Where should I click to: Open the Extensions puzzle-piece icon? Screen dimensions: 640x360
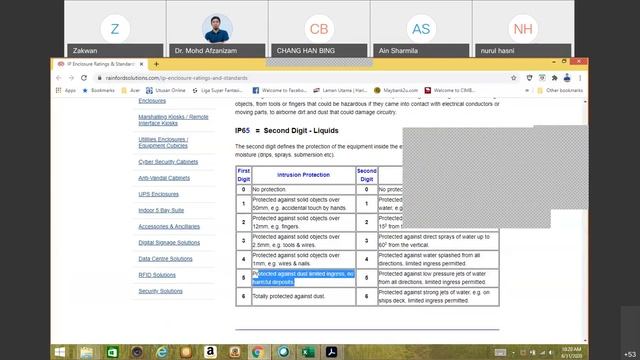(x=554, y=78)
